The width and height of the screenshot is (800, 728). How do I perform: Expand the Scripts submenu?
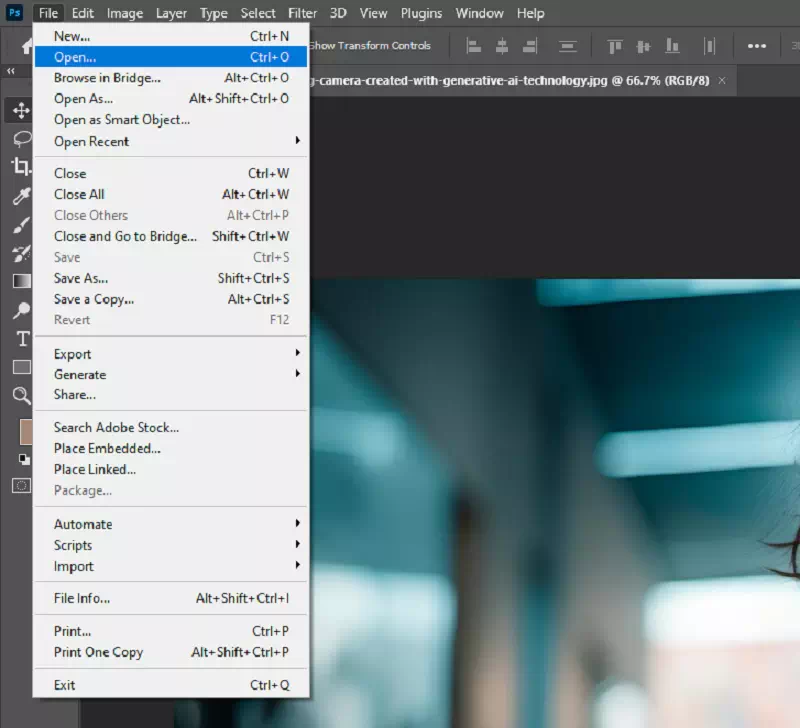pos(171,545)
